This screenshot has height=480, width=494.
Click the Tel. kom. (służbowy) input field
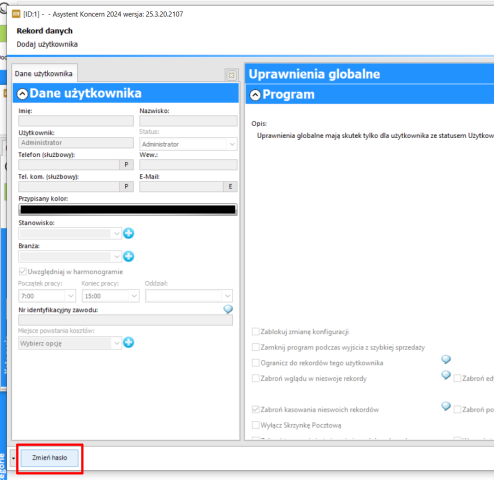pos(69,186)
